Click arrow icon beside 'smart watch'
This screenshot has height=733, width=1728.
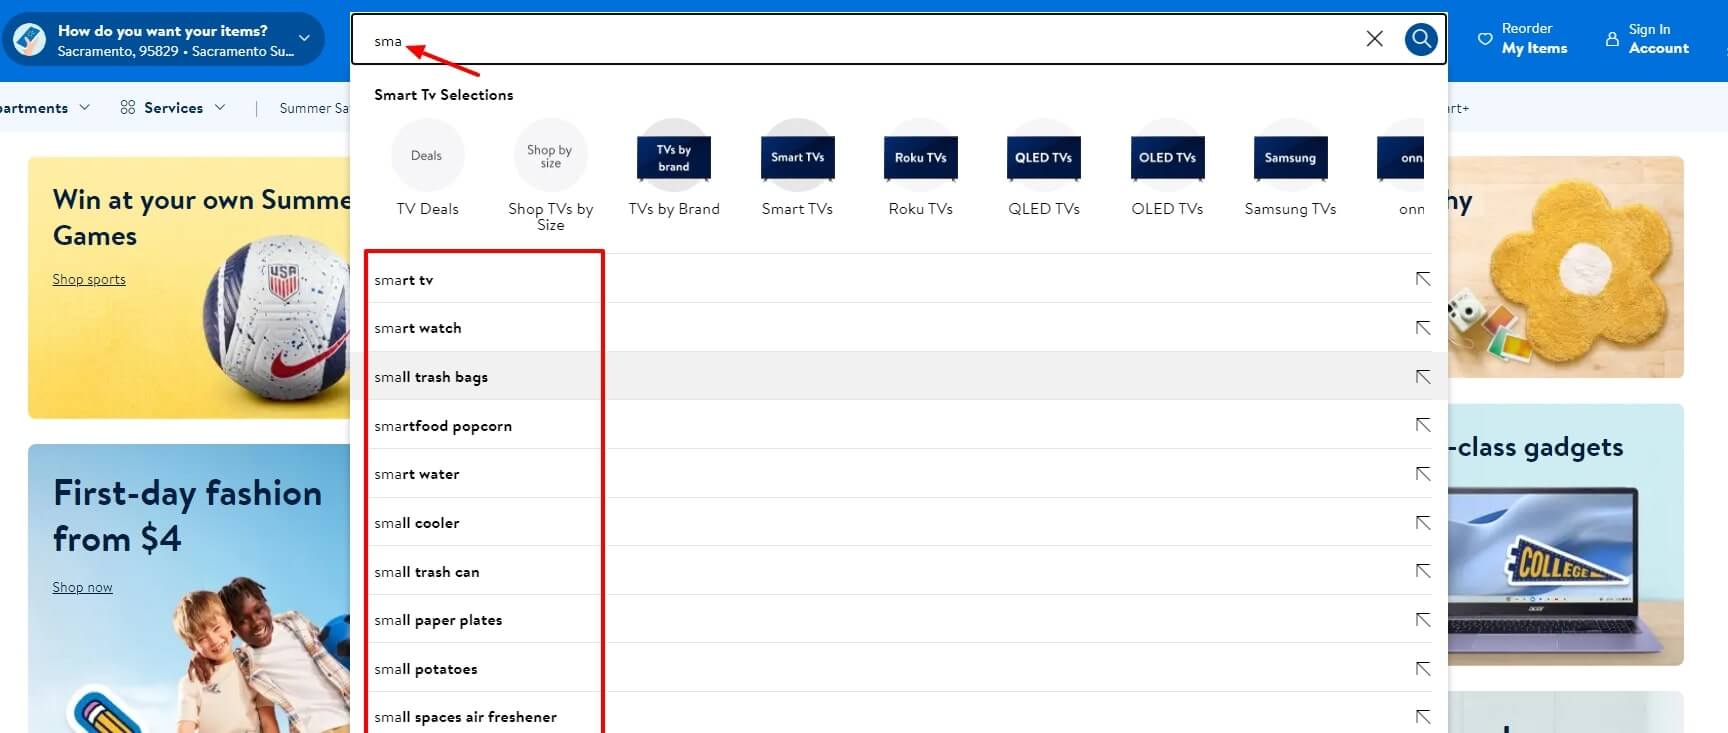click(1422, 328)
